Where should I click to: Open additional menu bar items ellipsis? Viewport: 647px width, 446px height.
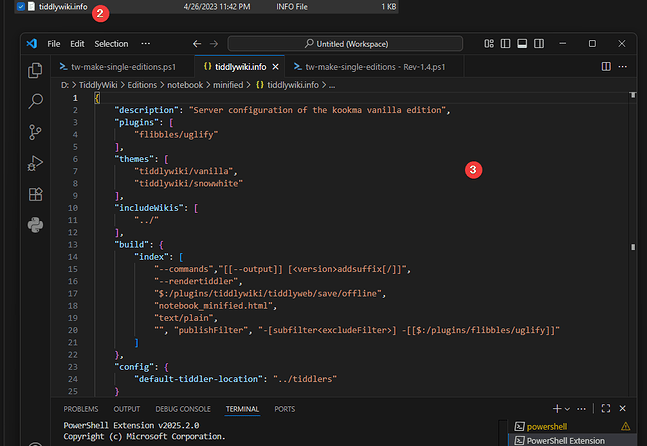pyautogui.click(x=146, y=44)
